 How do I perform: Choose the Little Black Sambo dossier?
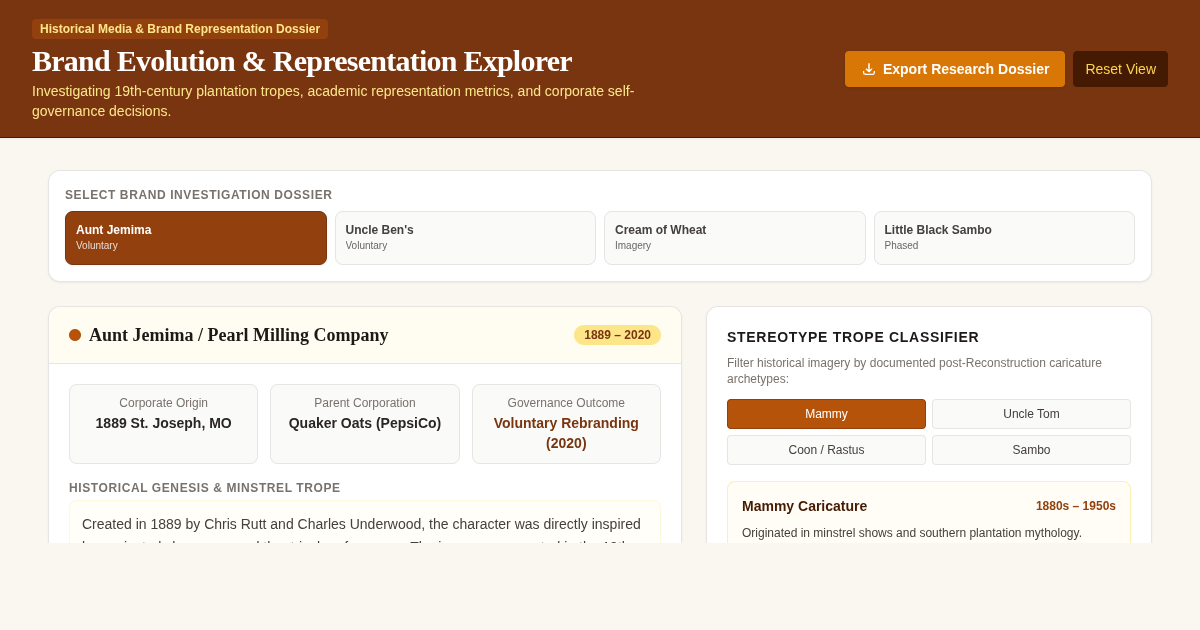click(1004, 238)
